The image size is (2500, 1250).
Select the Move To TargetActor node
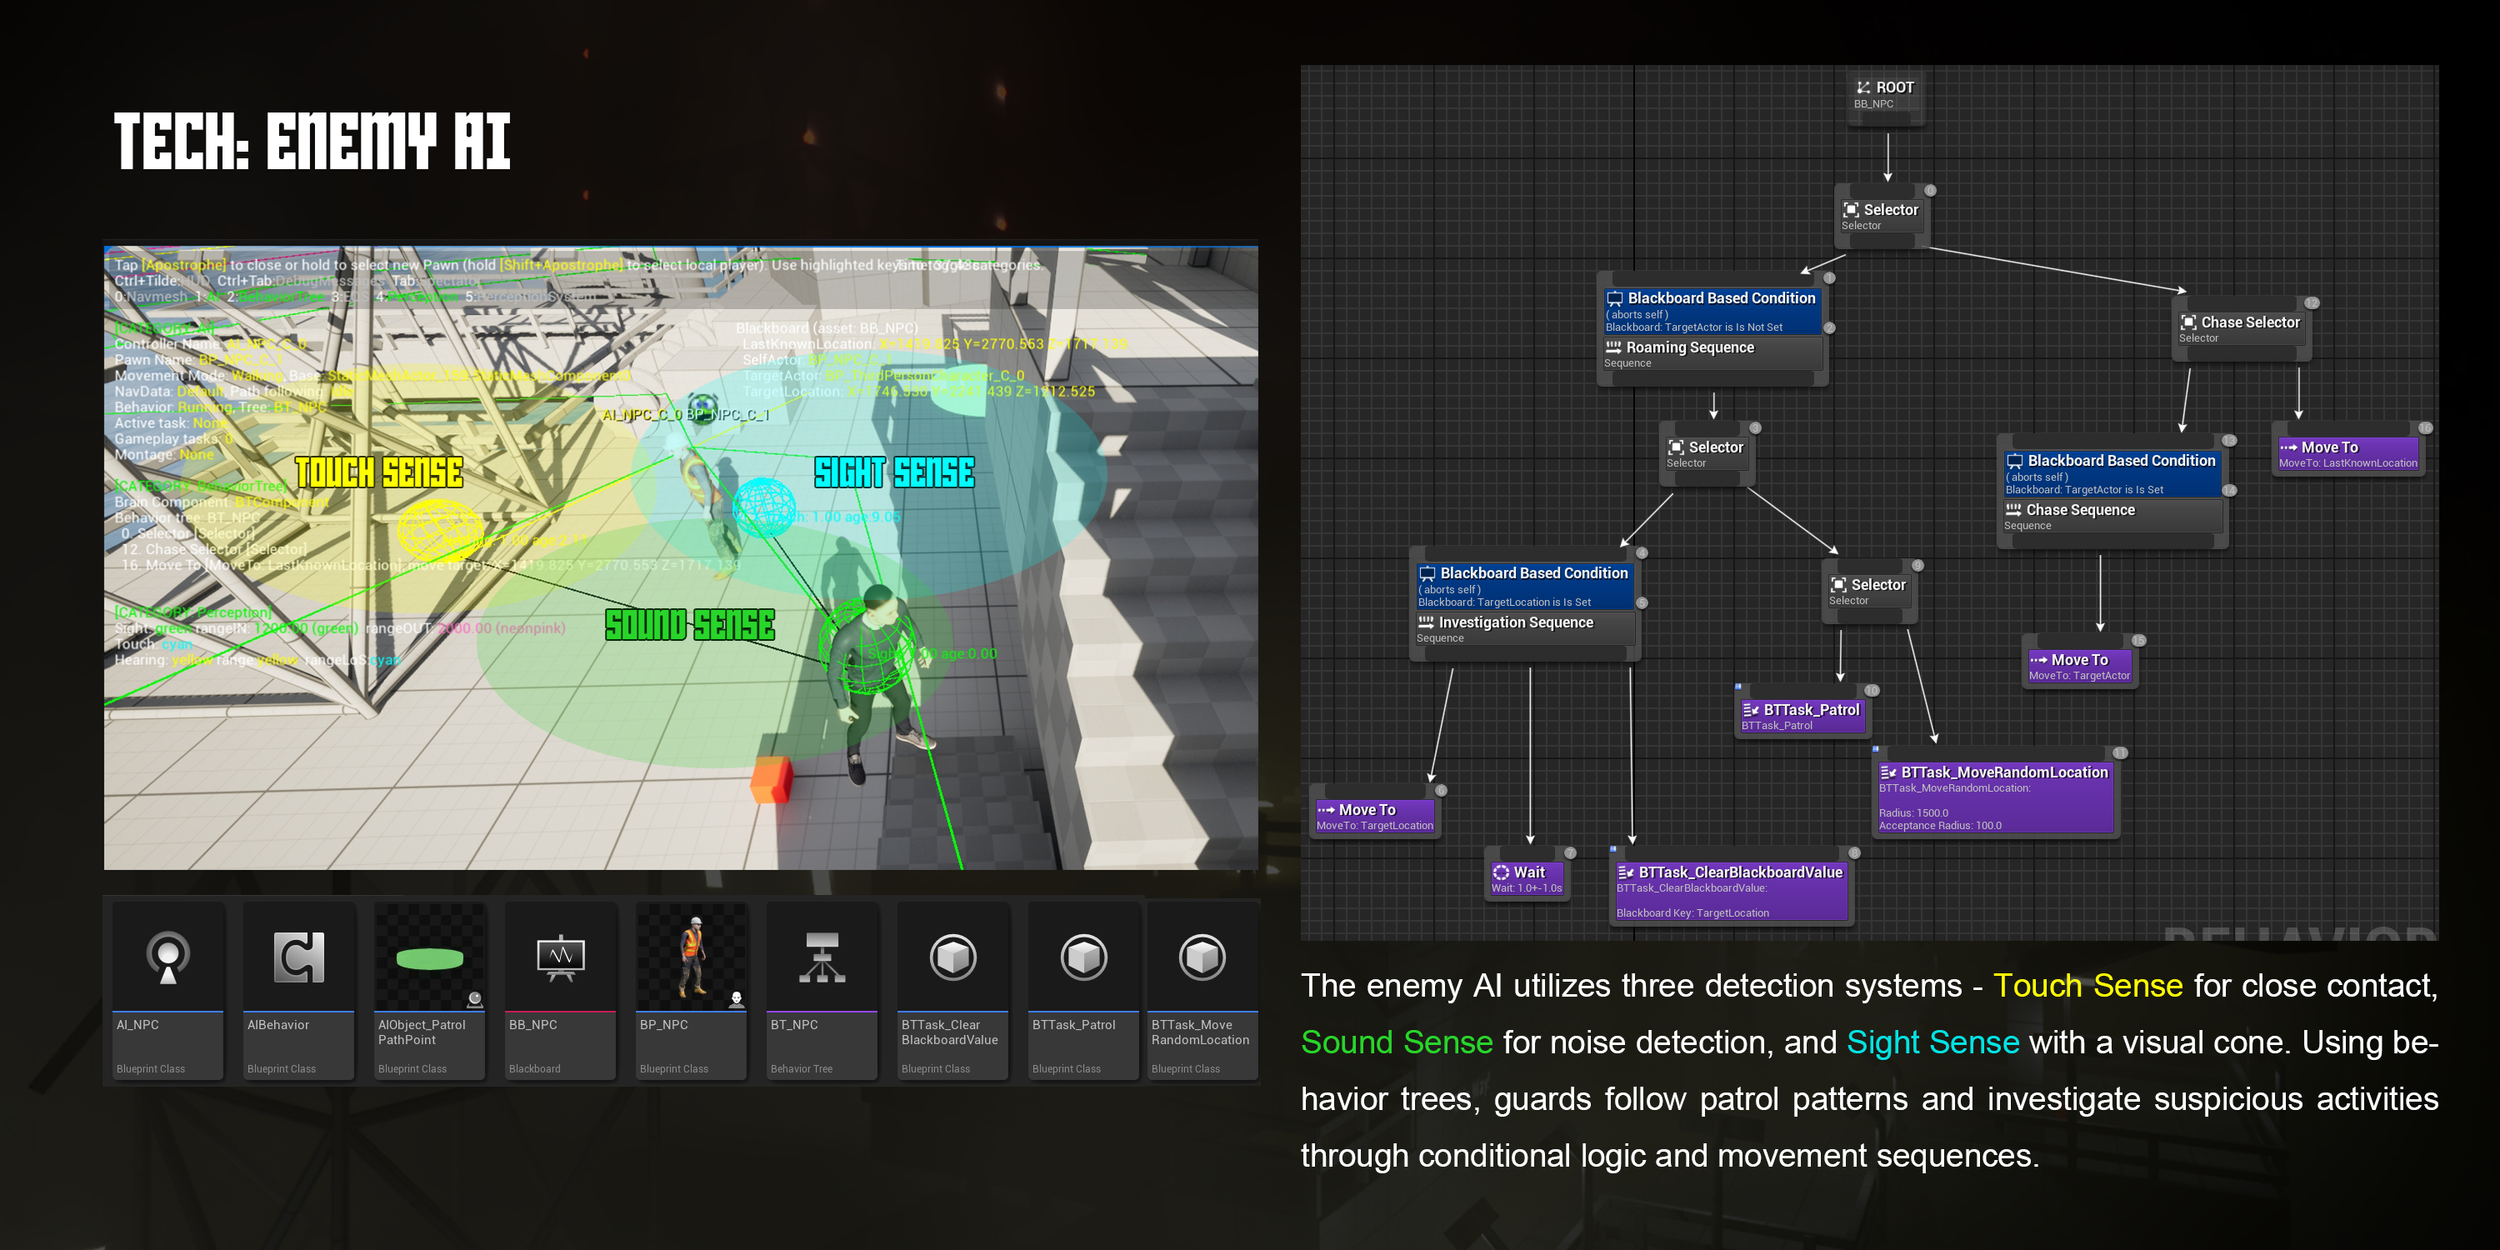tap(2079, 666)
